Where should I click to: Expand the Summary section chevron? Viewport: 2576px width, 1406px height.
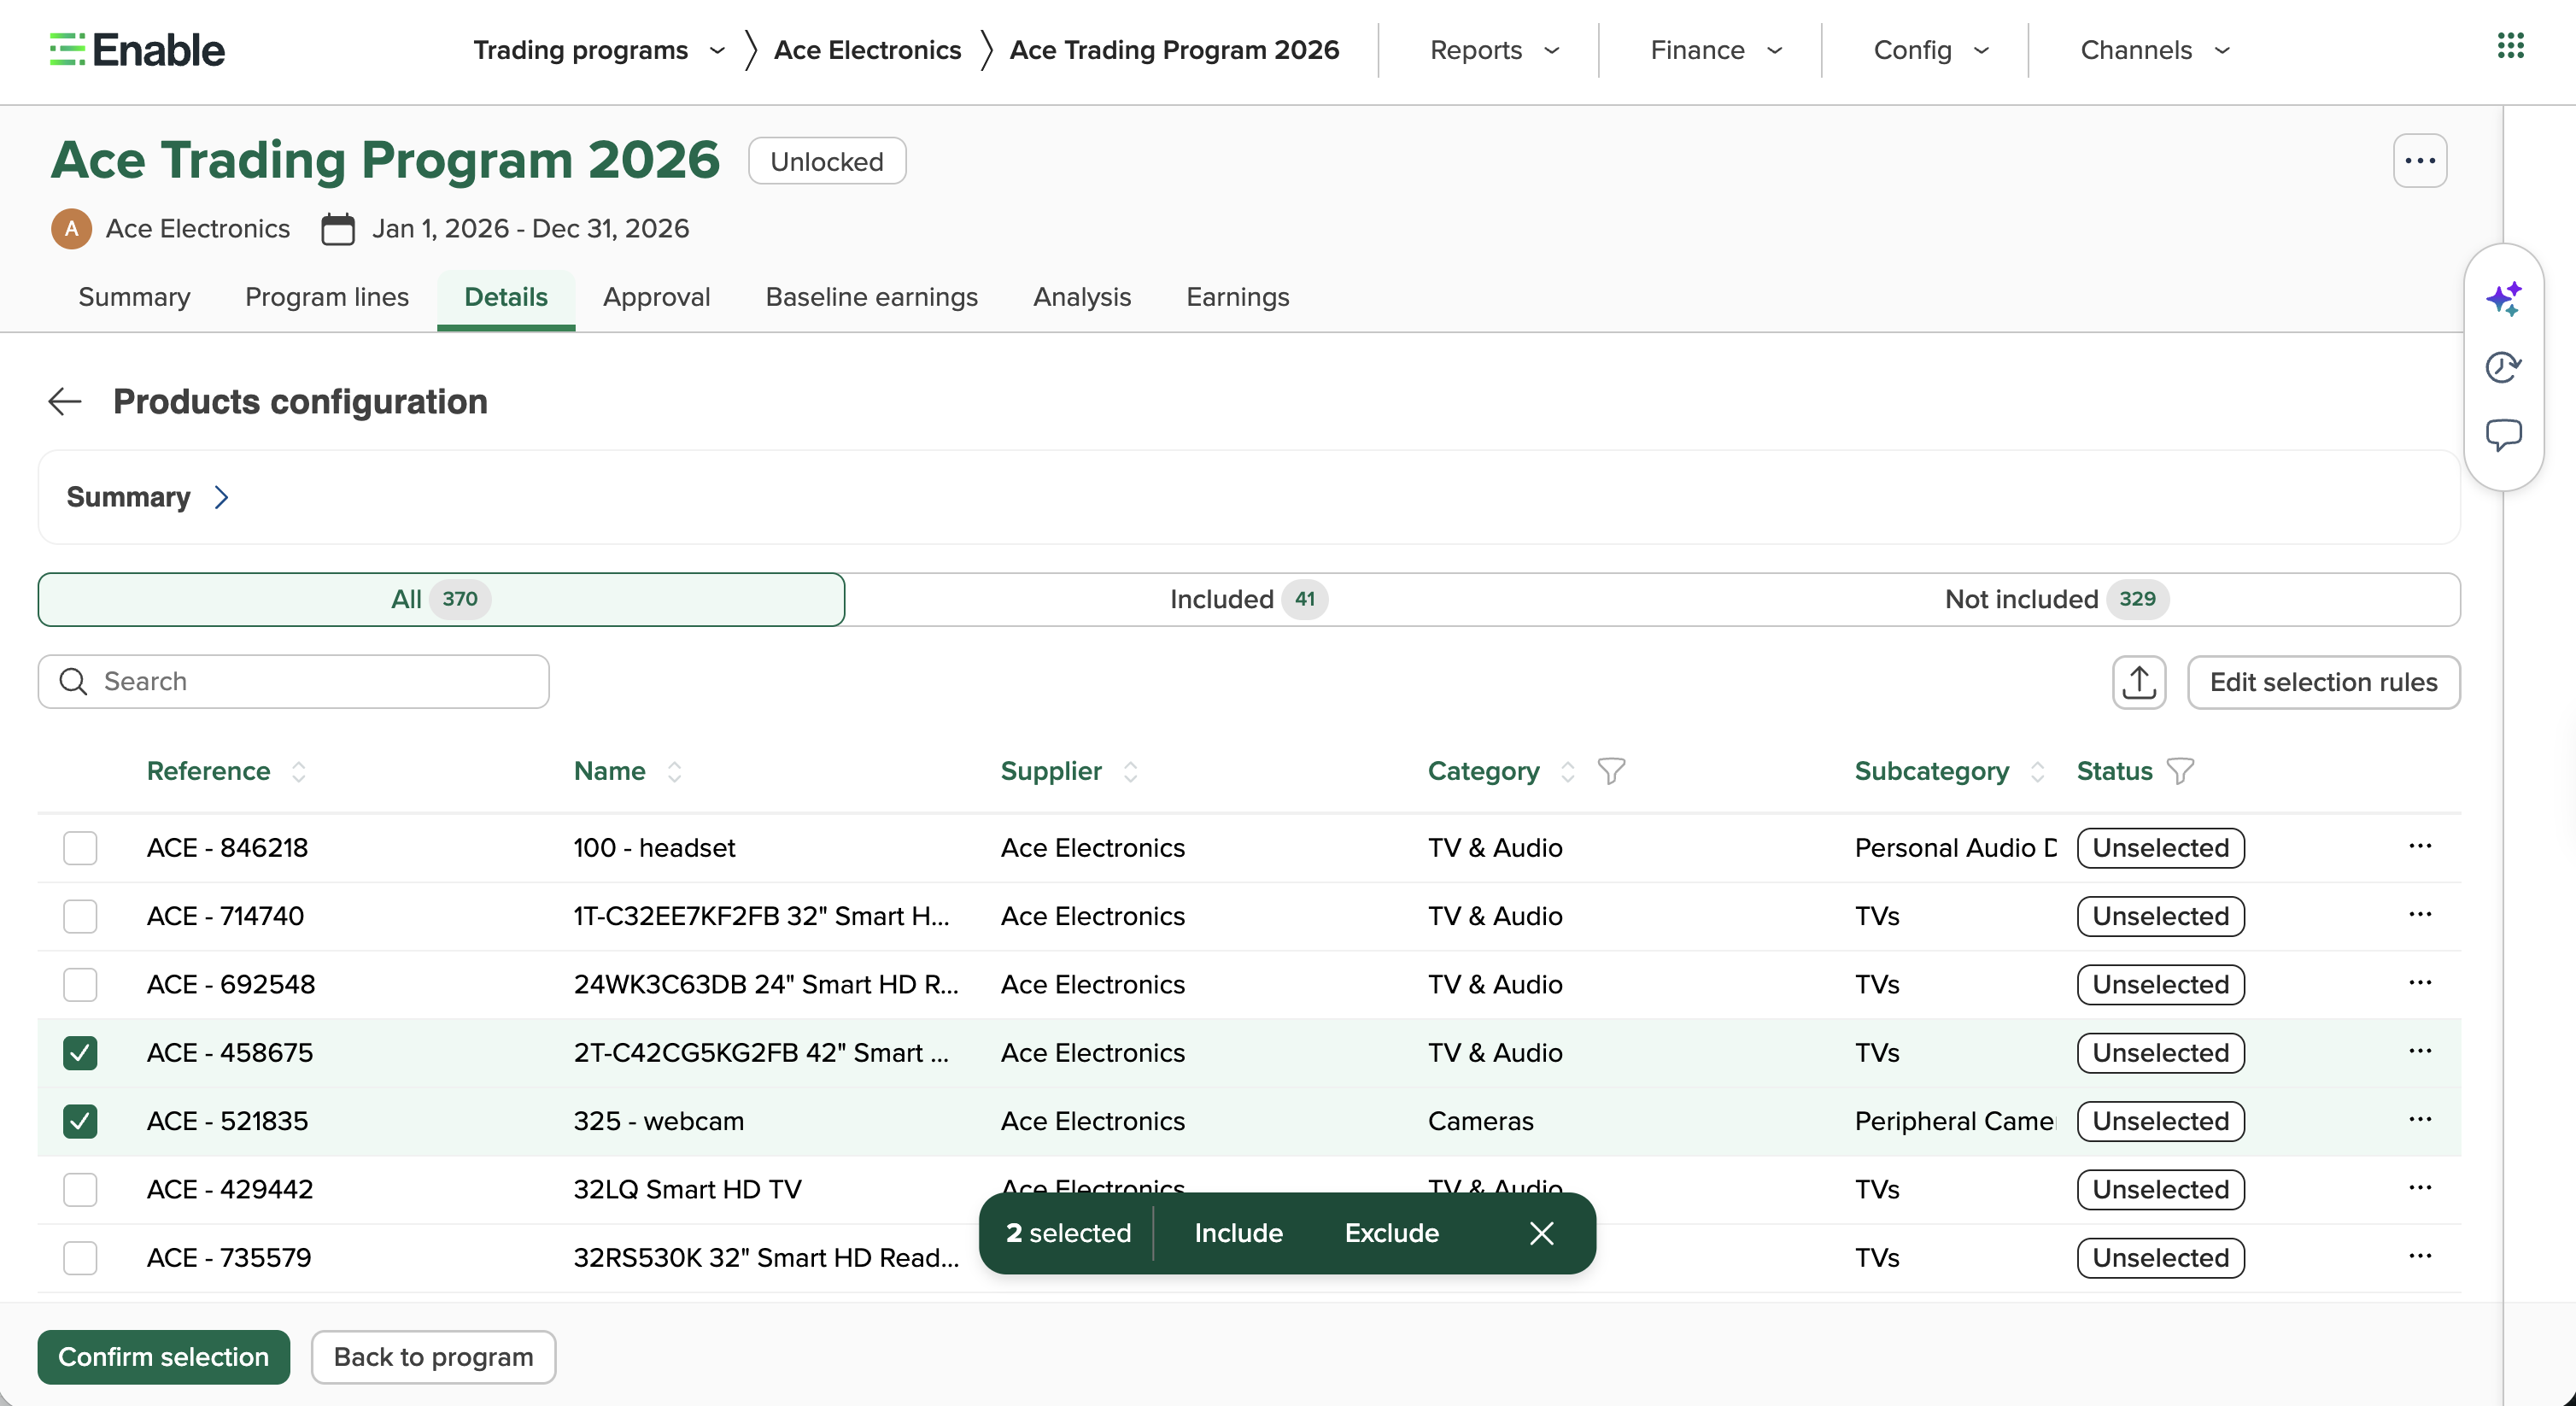tap(222, 497)
